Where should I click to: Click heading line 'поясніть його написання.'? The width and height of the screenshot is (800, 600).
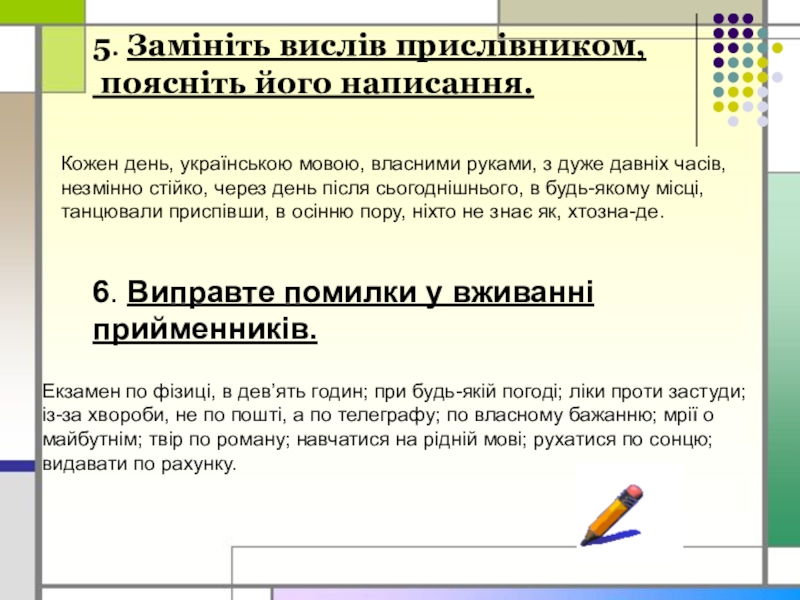pos(317,84)
